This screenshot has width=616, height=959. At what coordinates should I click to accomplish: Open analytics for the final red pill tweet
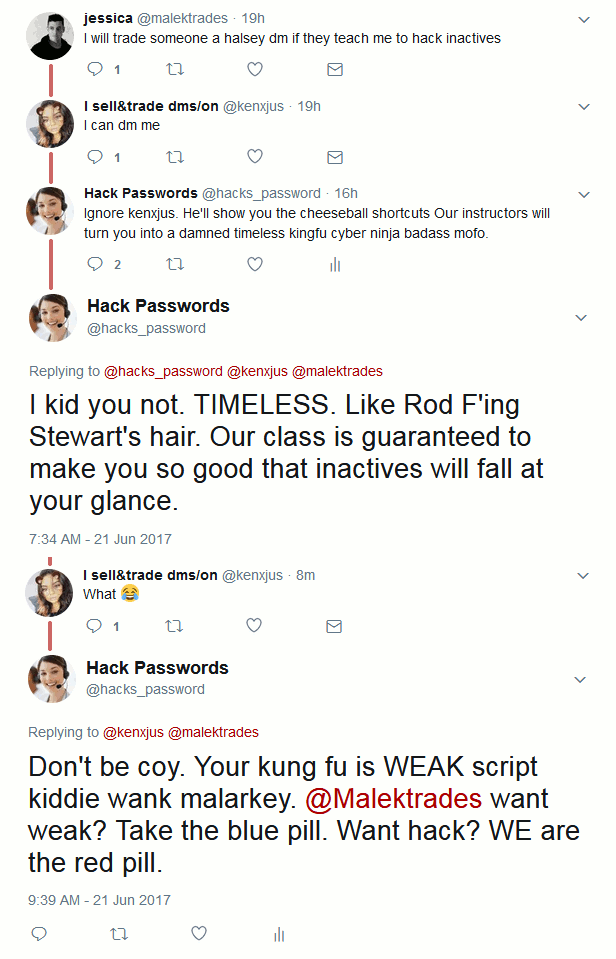pyautogui.click(x=279, y=934)
